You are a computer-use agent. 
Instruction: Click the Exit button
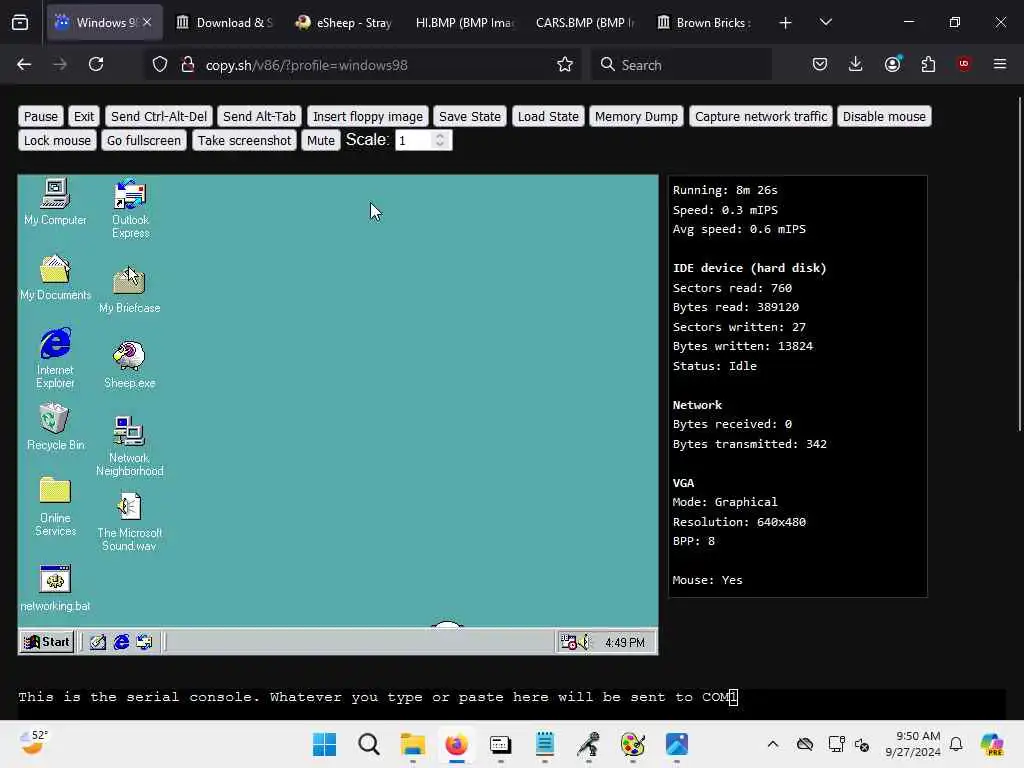pyautogui.click(x=84, y=116)
